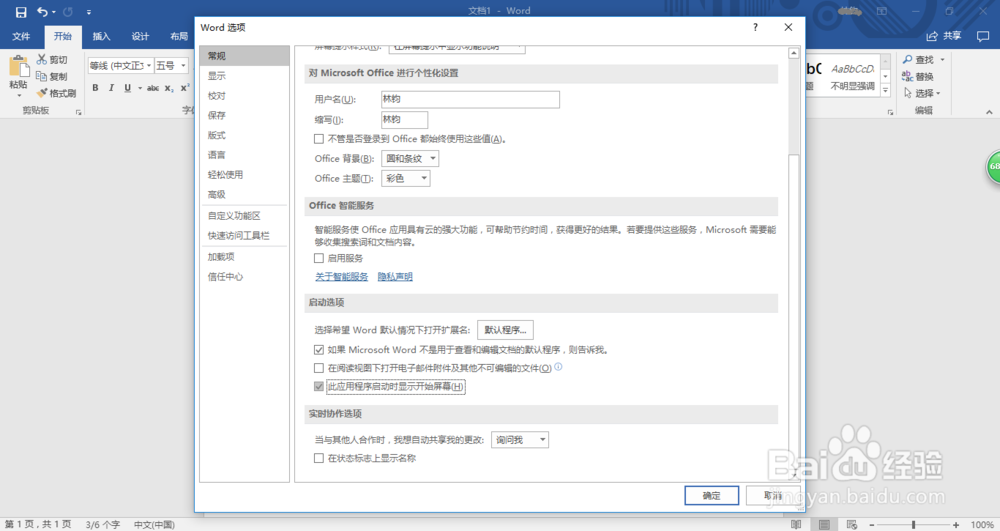Click the zoom out minus button

point(872,525)
